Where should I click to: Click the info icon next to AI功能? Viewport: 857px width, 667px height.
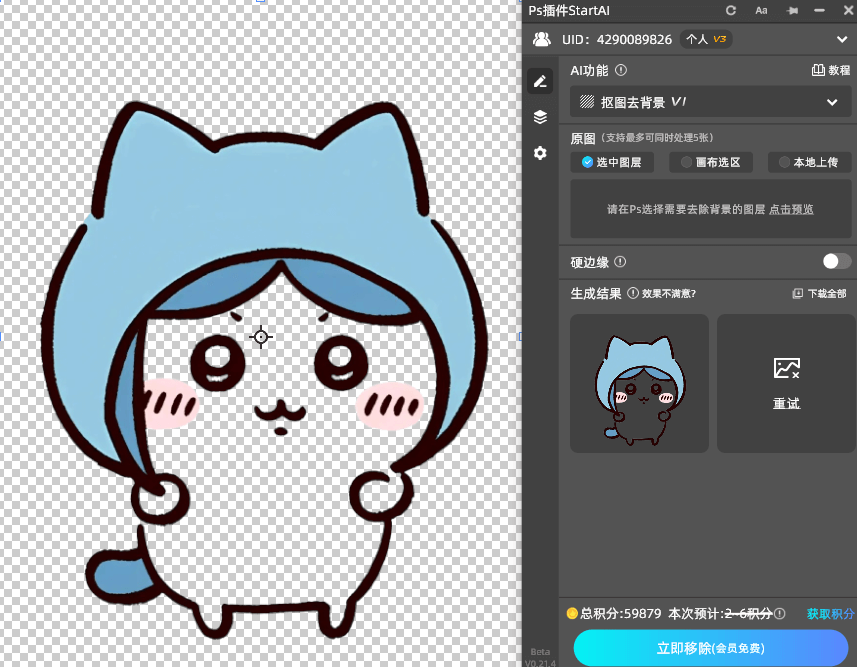click(x=621, y=71)
